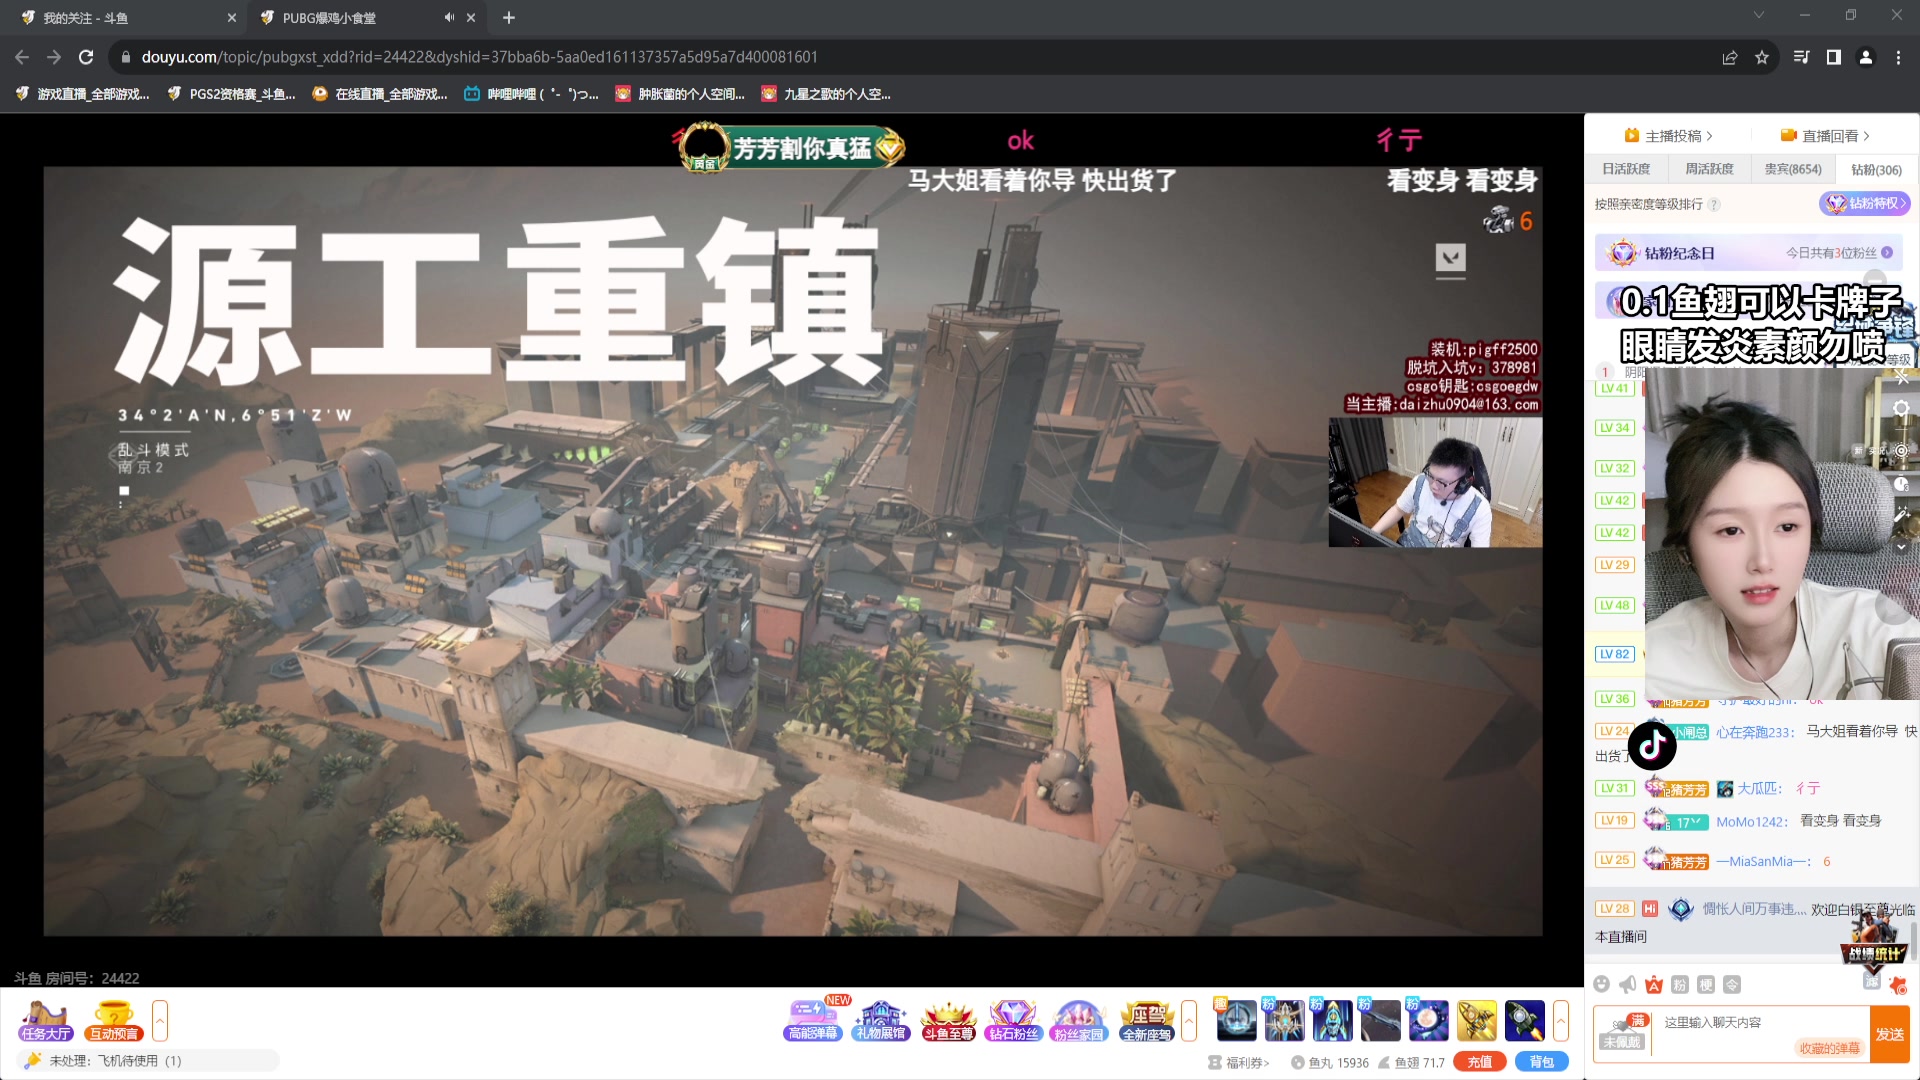
Task: Click username MoMo1242 in chat
Action: (x=1752, y=822)
